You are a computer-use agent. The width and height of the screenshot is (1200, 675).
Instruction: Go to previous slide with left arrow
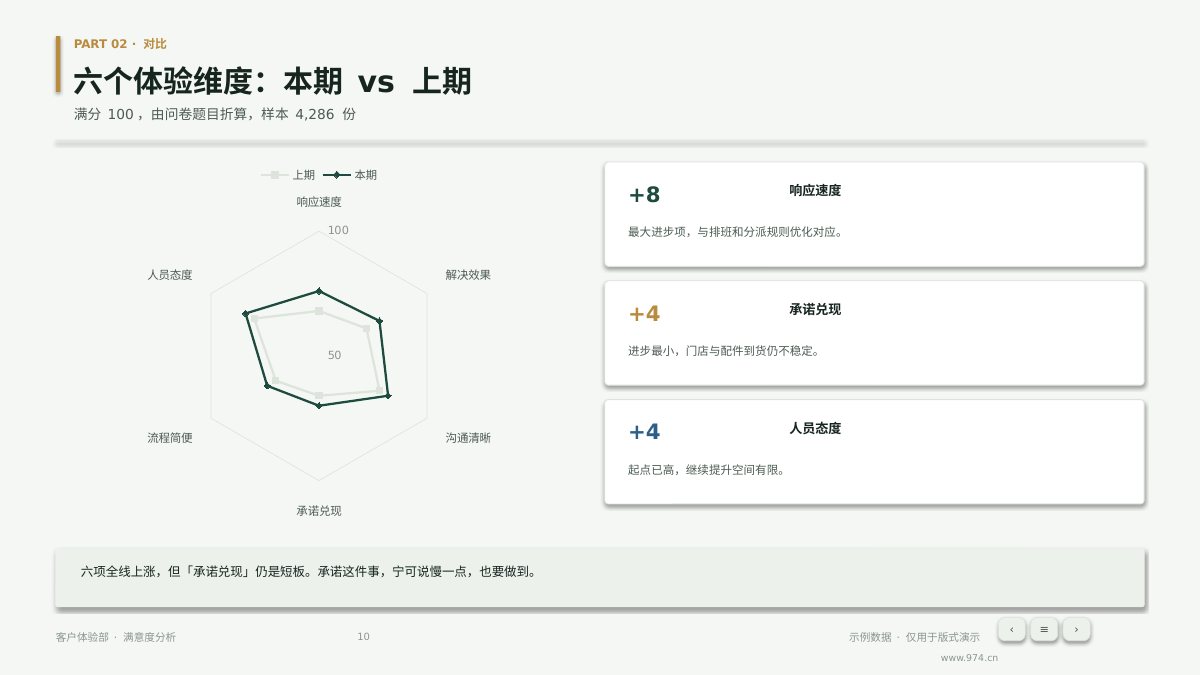1011,629
